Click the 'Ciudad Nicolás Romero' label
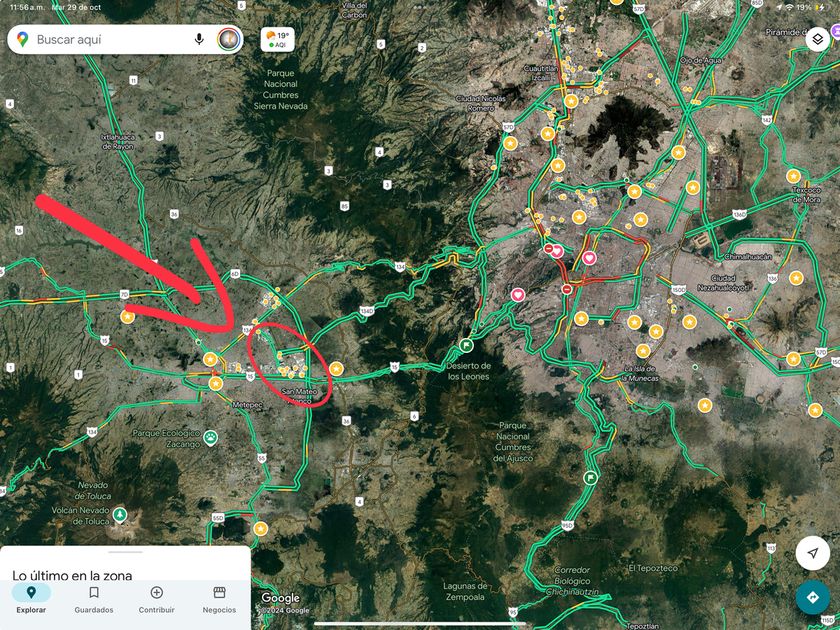The width and height of the screenshot is (840, 630). (481, 103)
